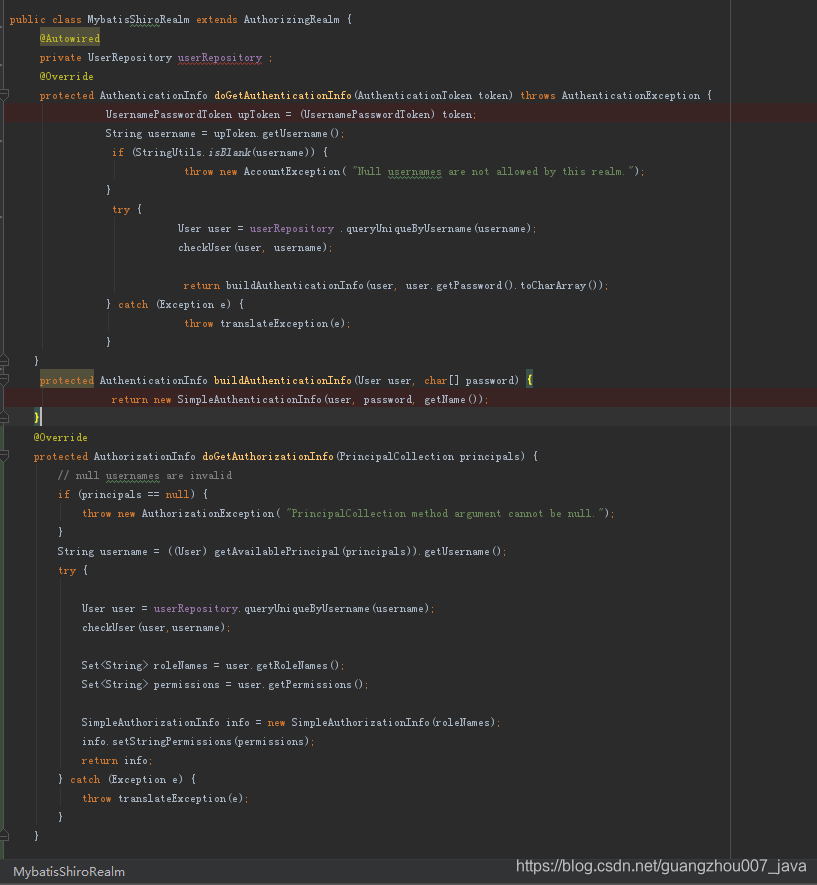Click the AuthorizationException constructor

coord(208,514)
